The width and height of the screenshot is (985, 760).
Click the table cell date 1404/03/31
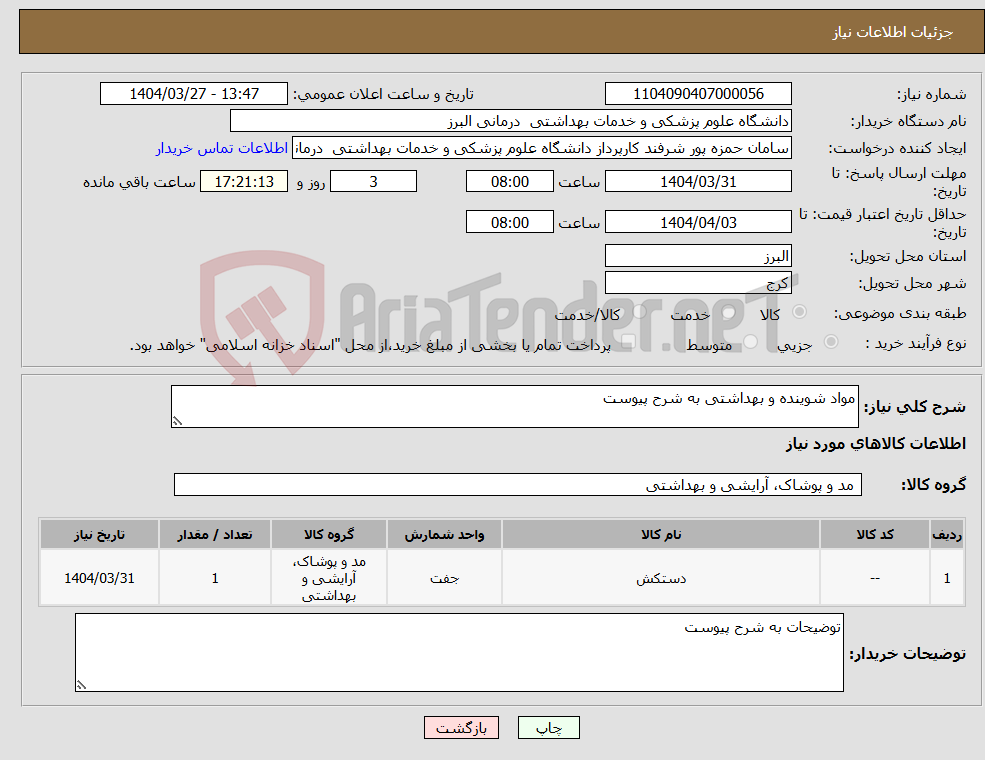coord(99,578)
